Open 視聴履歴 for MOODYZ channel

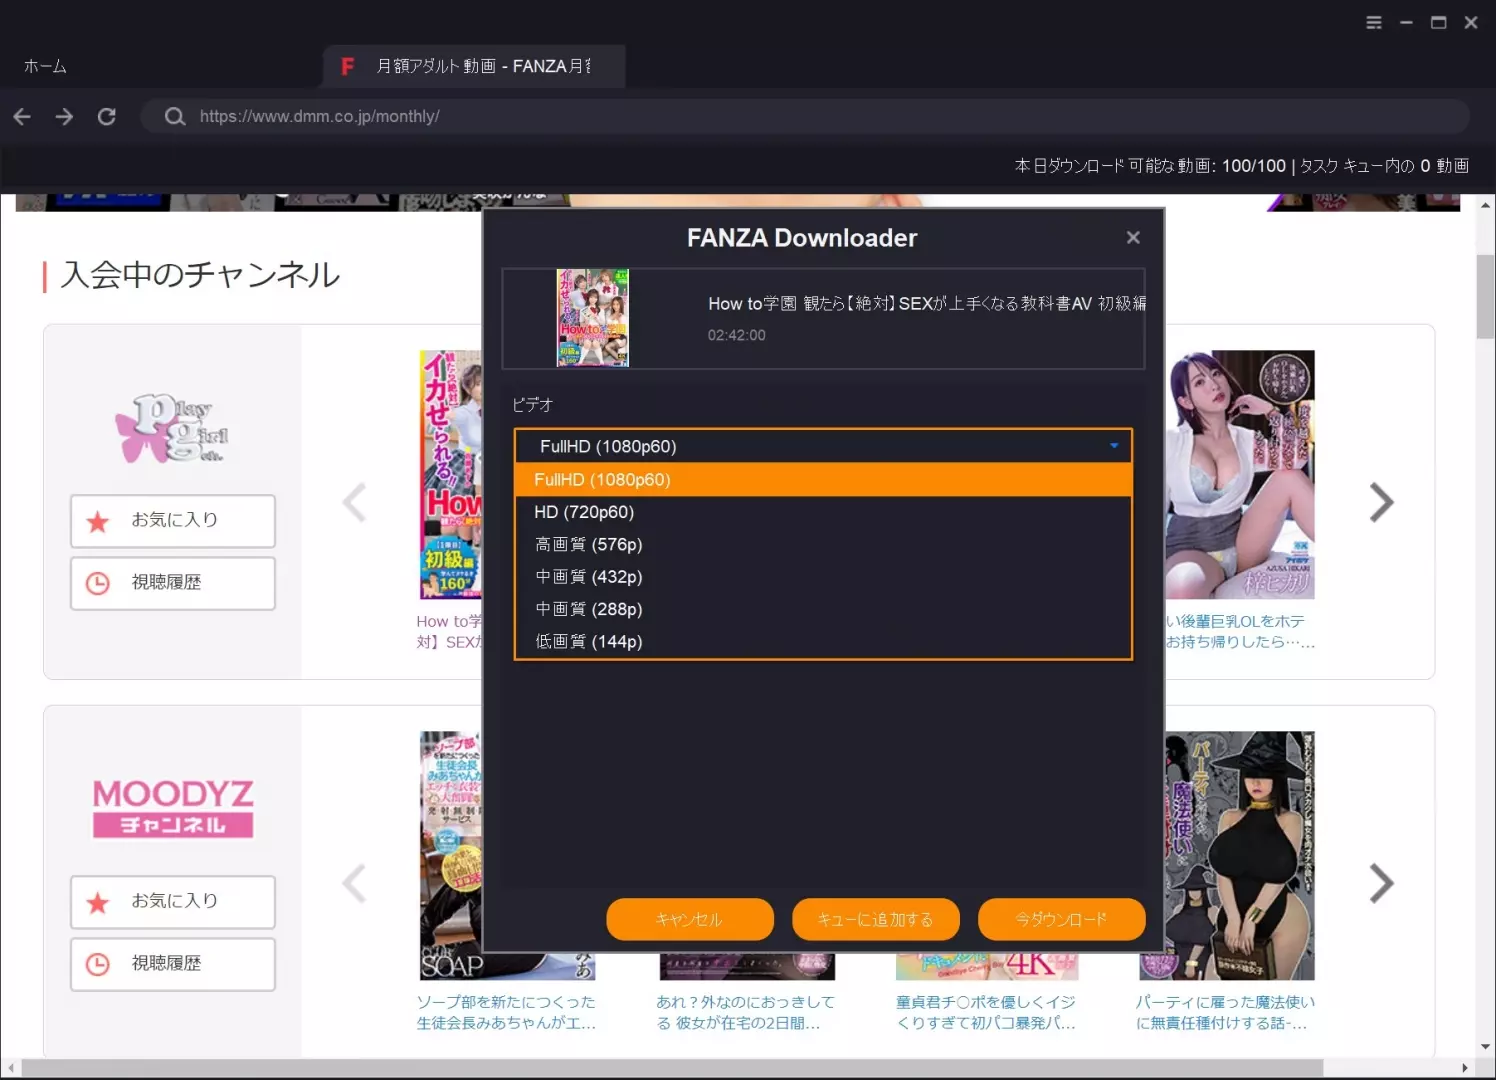[x=173, y=964]
